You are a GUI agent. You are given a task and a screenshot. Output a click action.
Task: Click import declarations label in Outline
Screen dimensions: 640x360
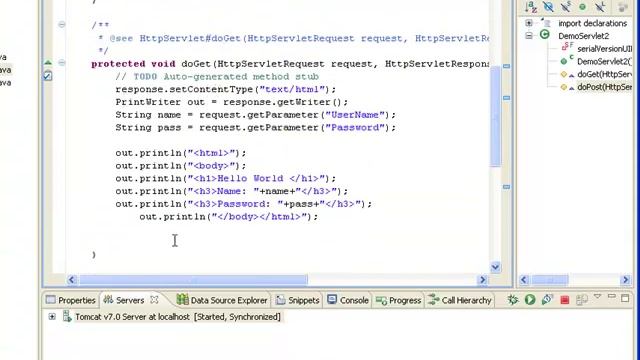coord(592,23)
